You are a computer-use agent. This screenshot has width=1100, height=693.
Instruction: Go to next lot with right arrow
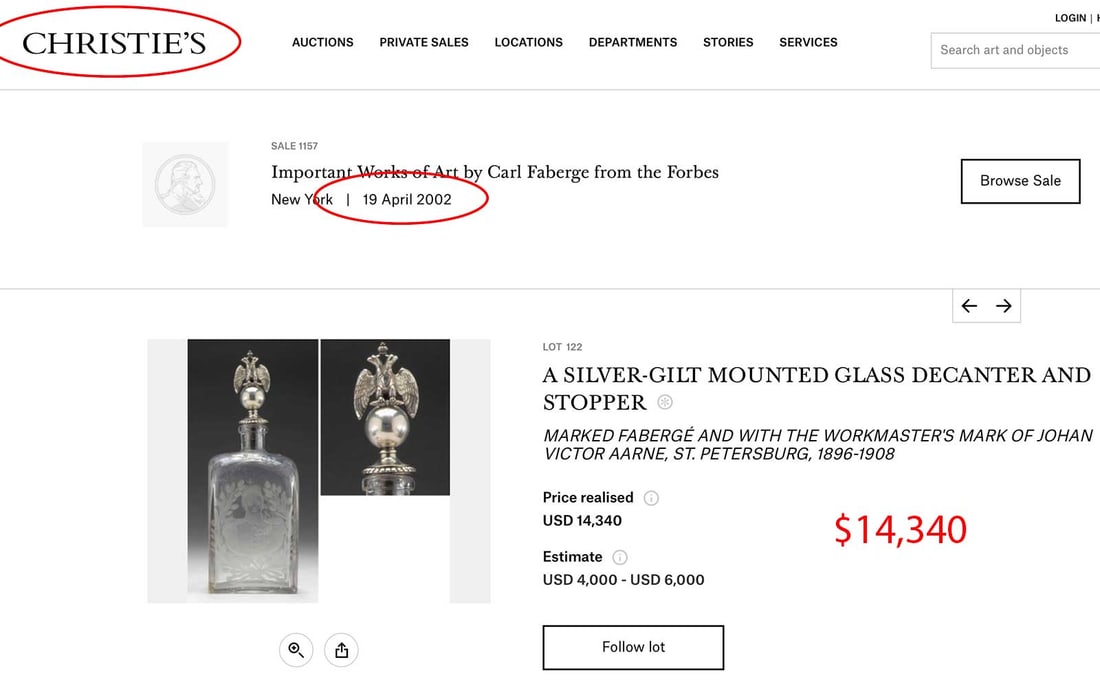tap(1004, 306)
